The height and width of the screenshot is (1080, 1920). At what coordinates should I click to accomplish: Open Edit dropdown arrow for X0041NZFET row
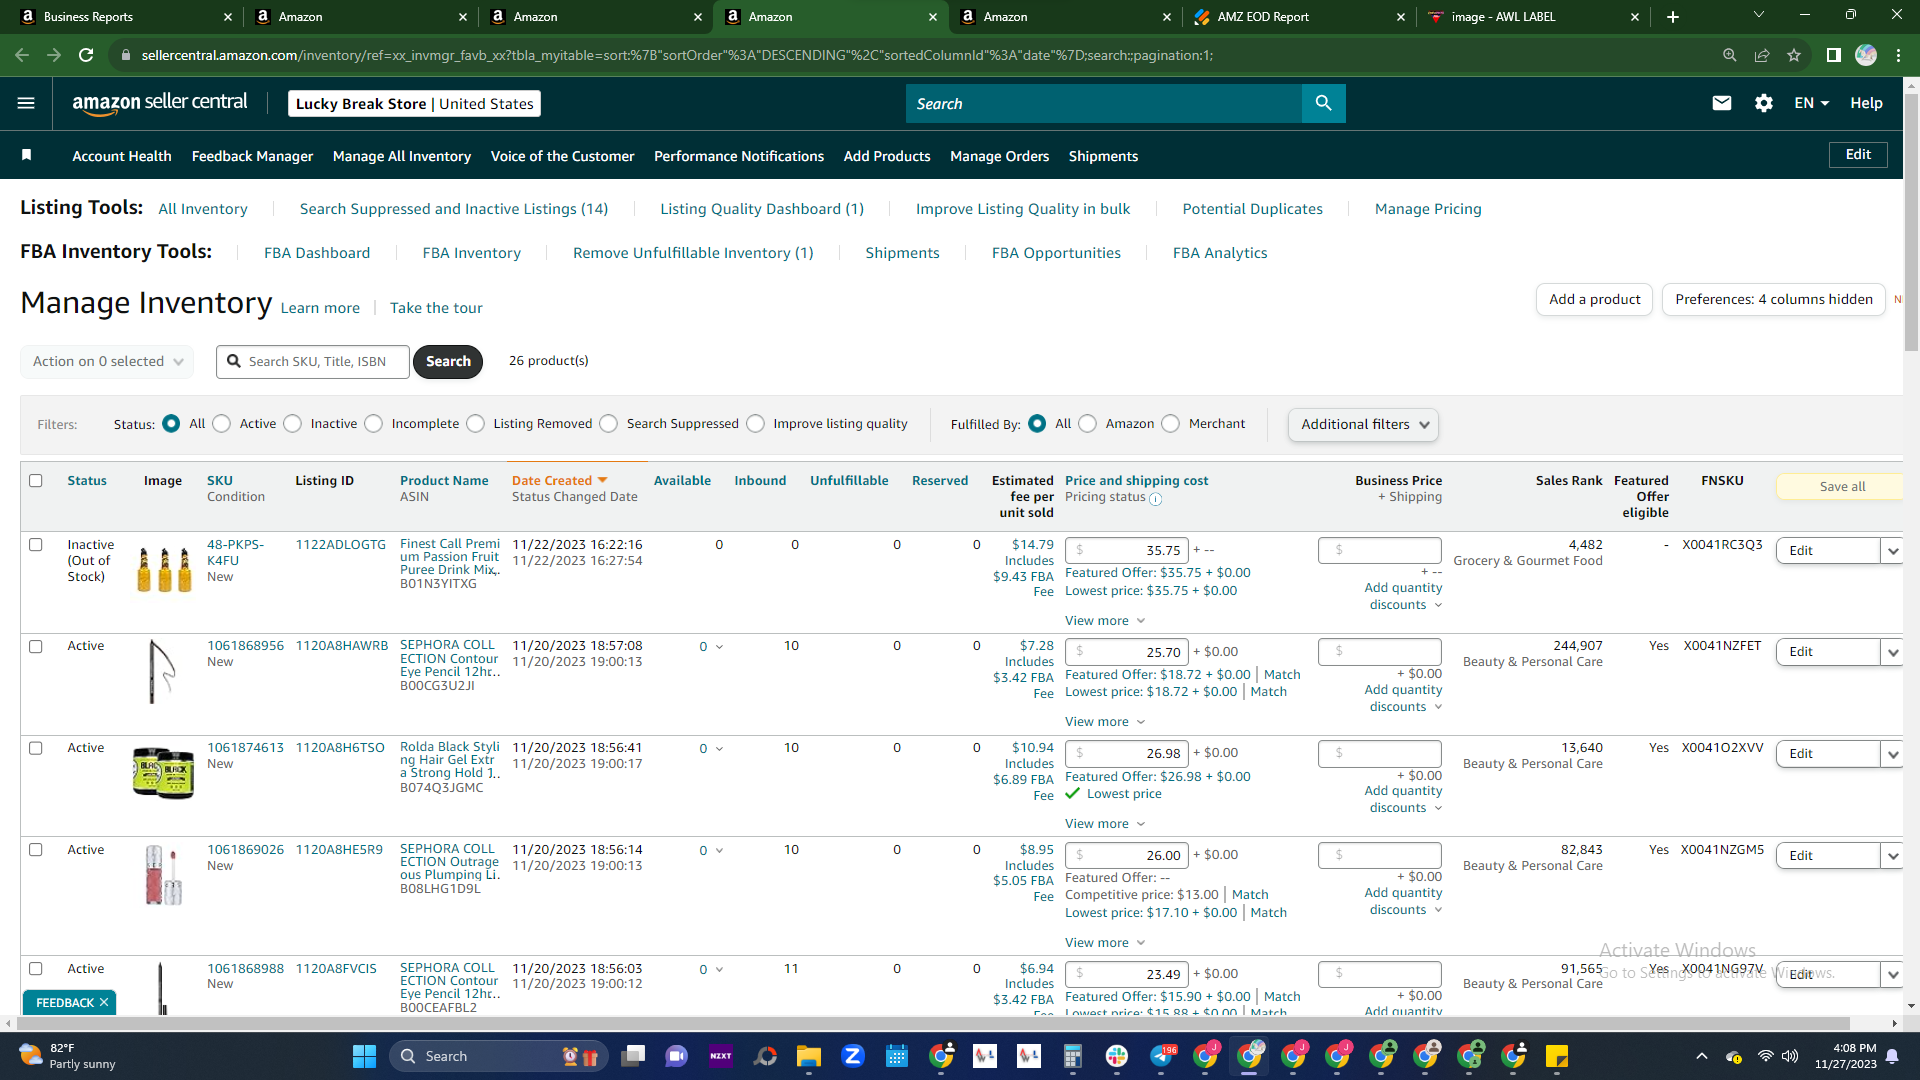click(x=1892, y=652)
